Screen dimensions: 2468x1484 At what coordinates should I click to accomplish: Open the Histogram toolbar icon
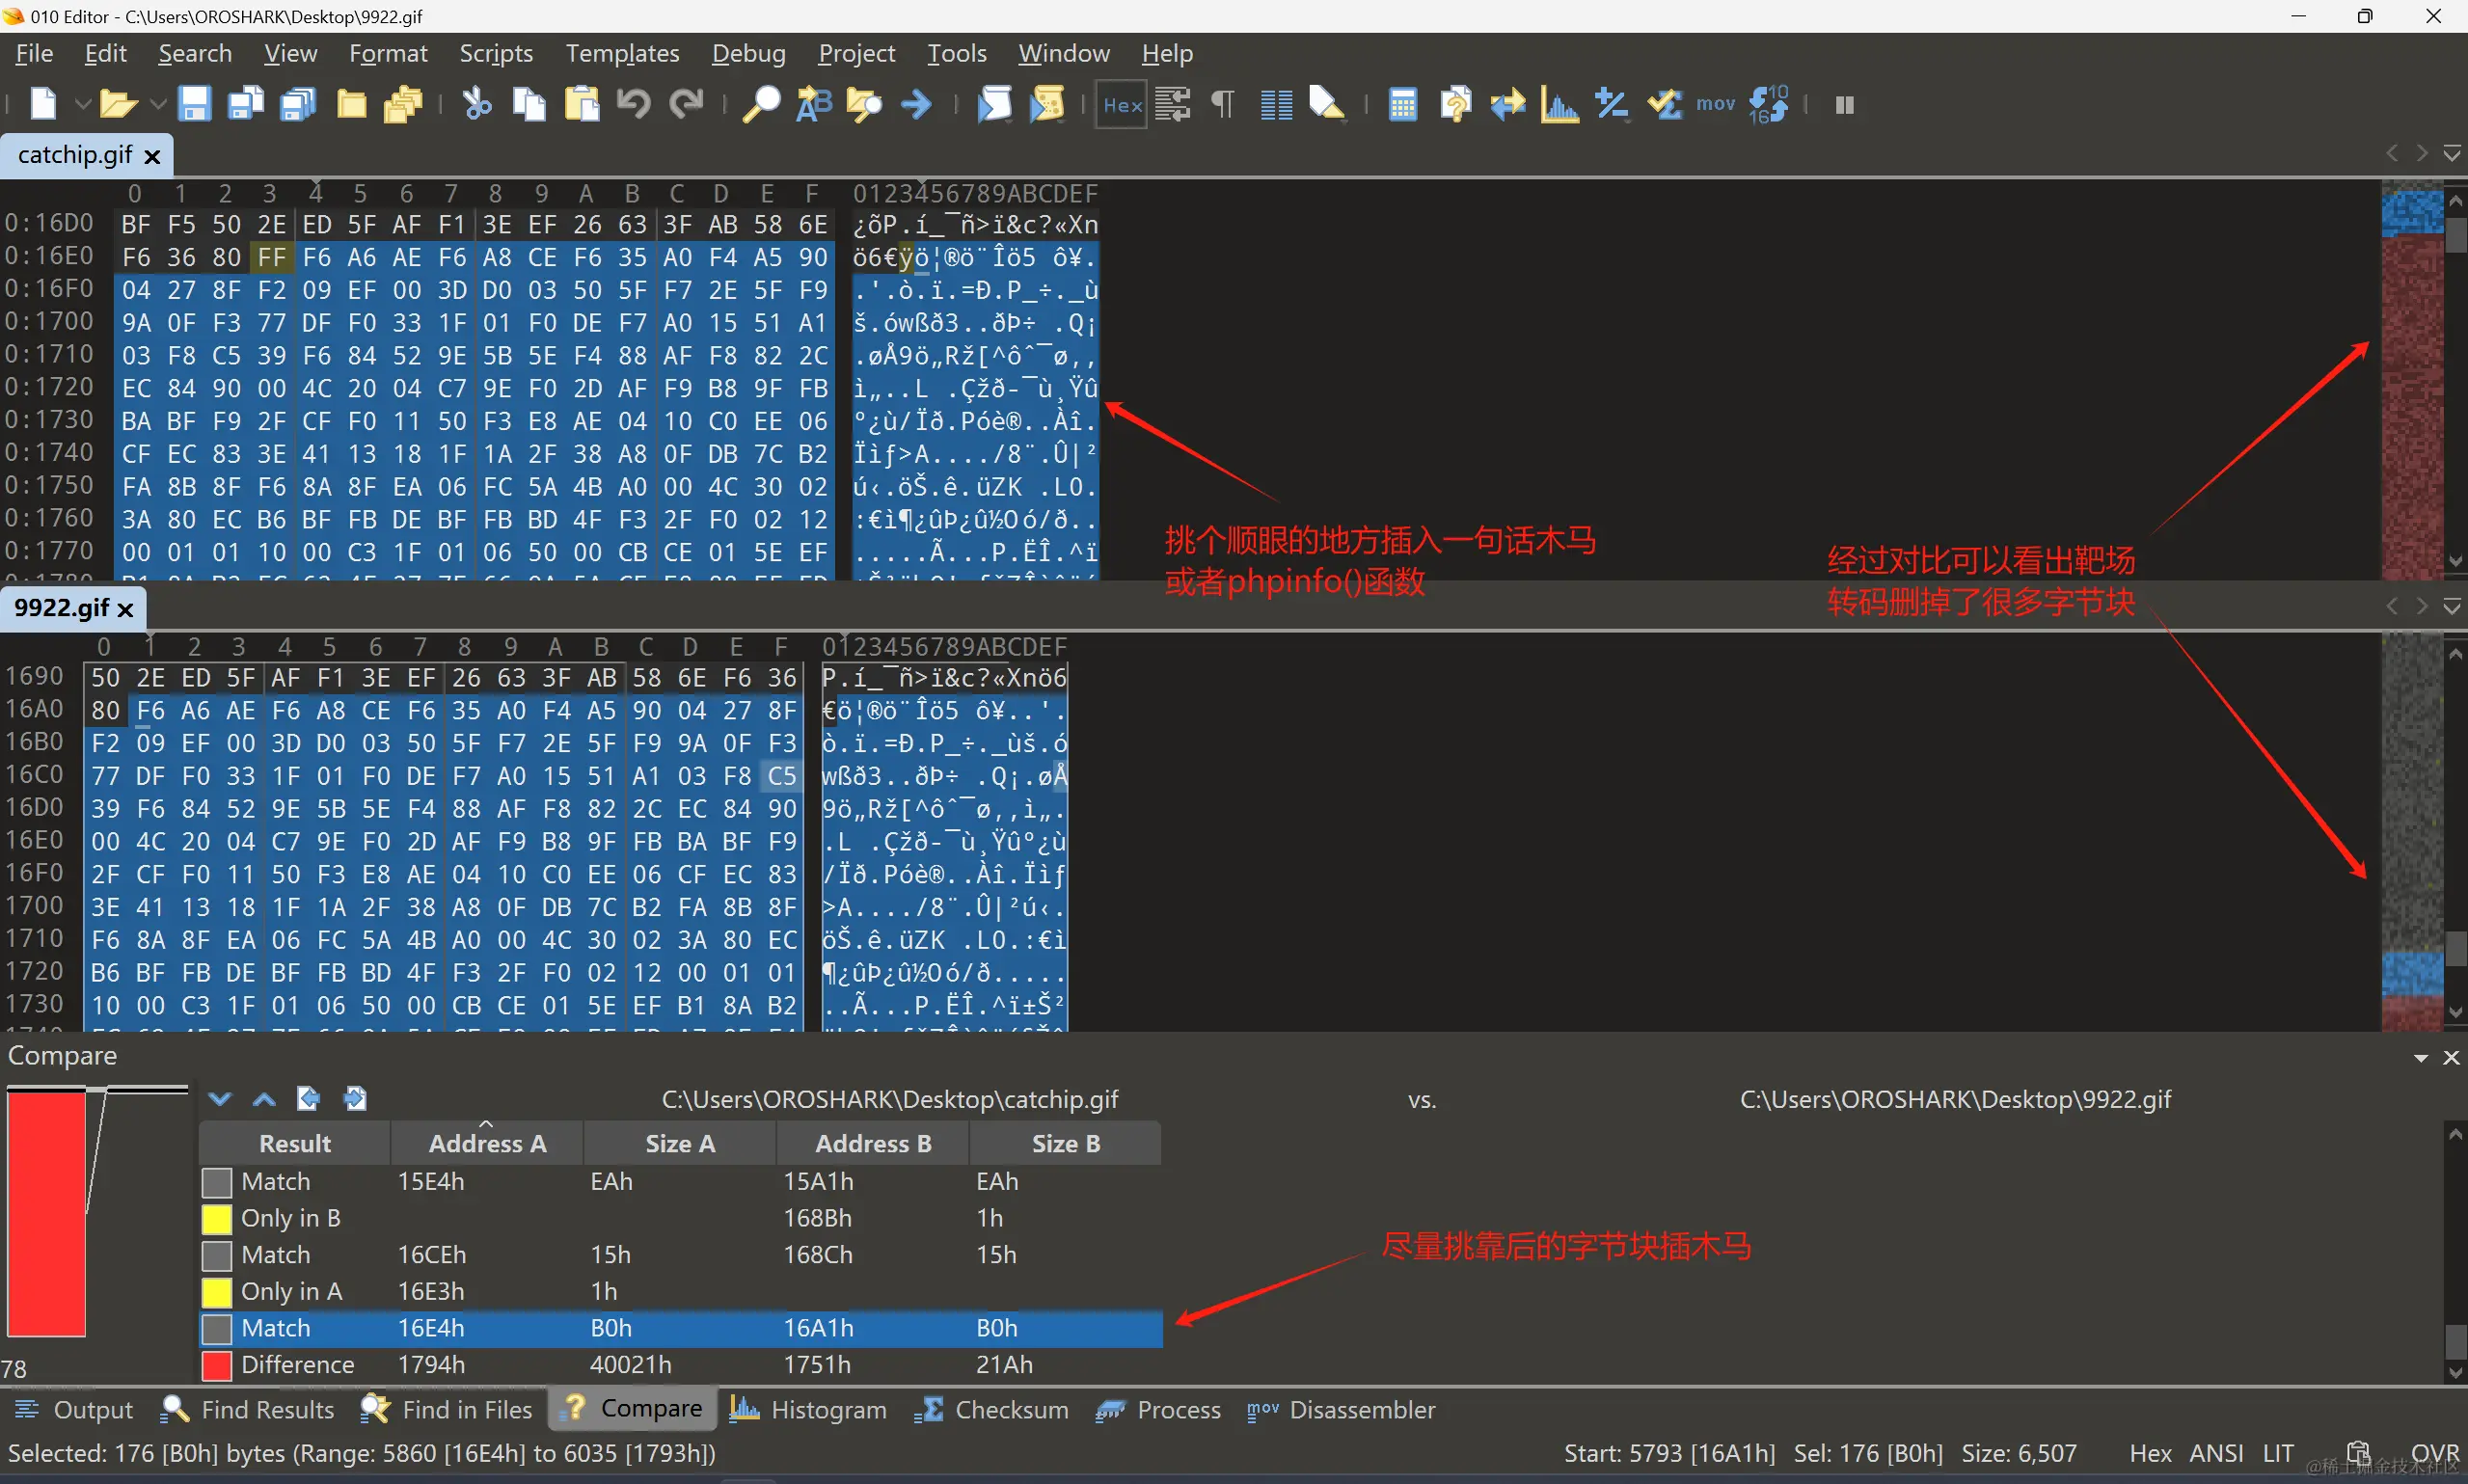pos(1559,104)
